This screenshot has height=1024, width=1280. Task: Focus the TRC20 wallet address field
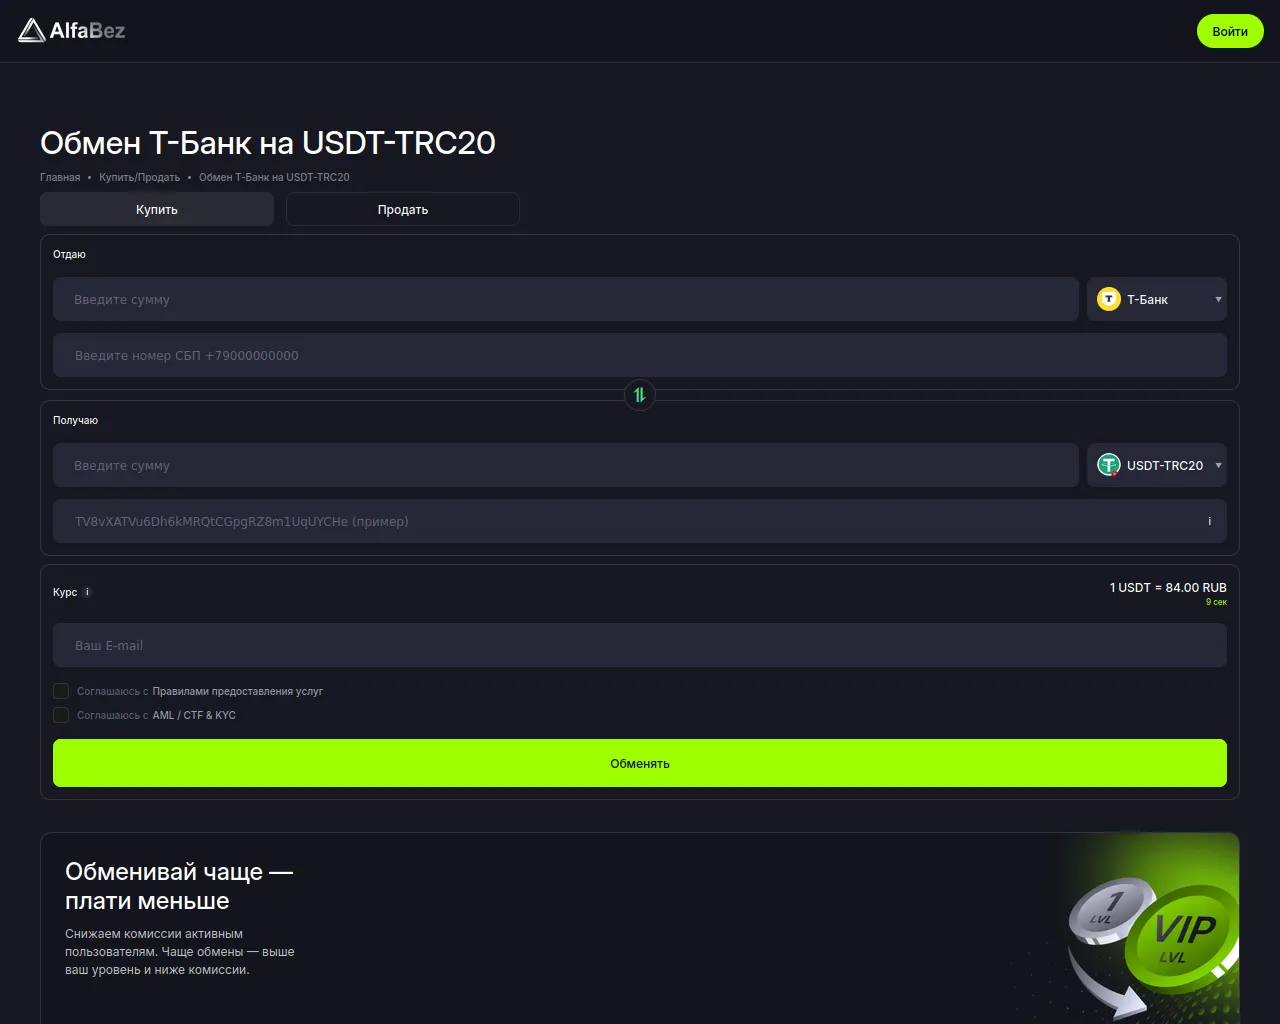pos(640,521)
